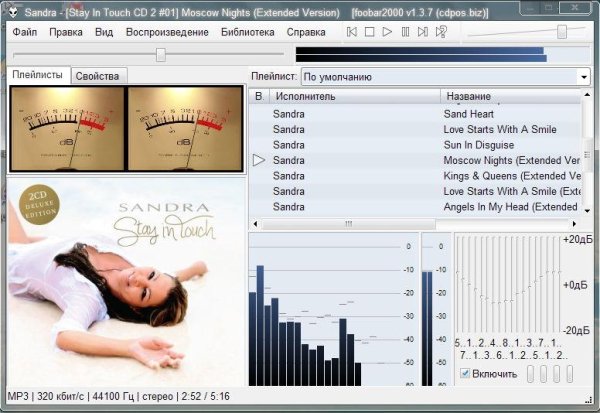Click the horizontal scrollbar thumb
This screenshot has width=600, height=413.
click(x=348, y=224)
